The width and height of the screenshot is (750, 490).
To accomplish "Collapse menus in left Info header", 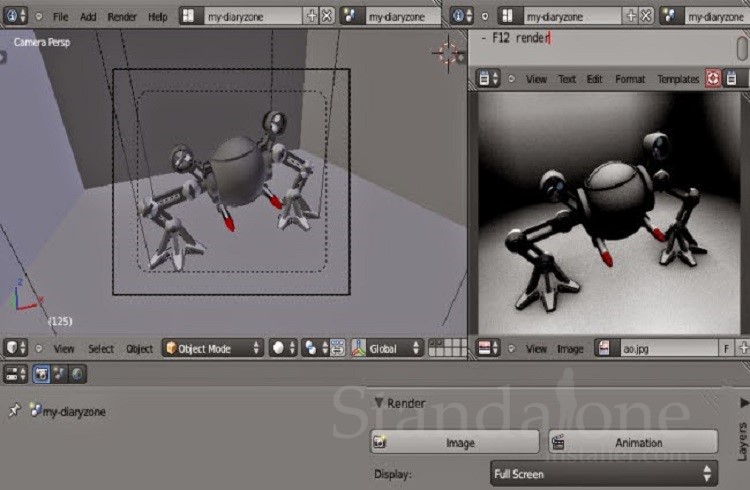I will click(39, 17).
